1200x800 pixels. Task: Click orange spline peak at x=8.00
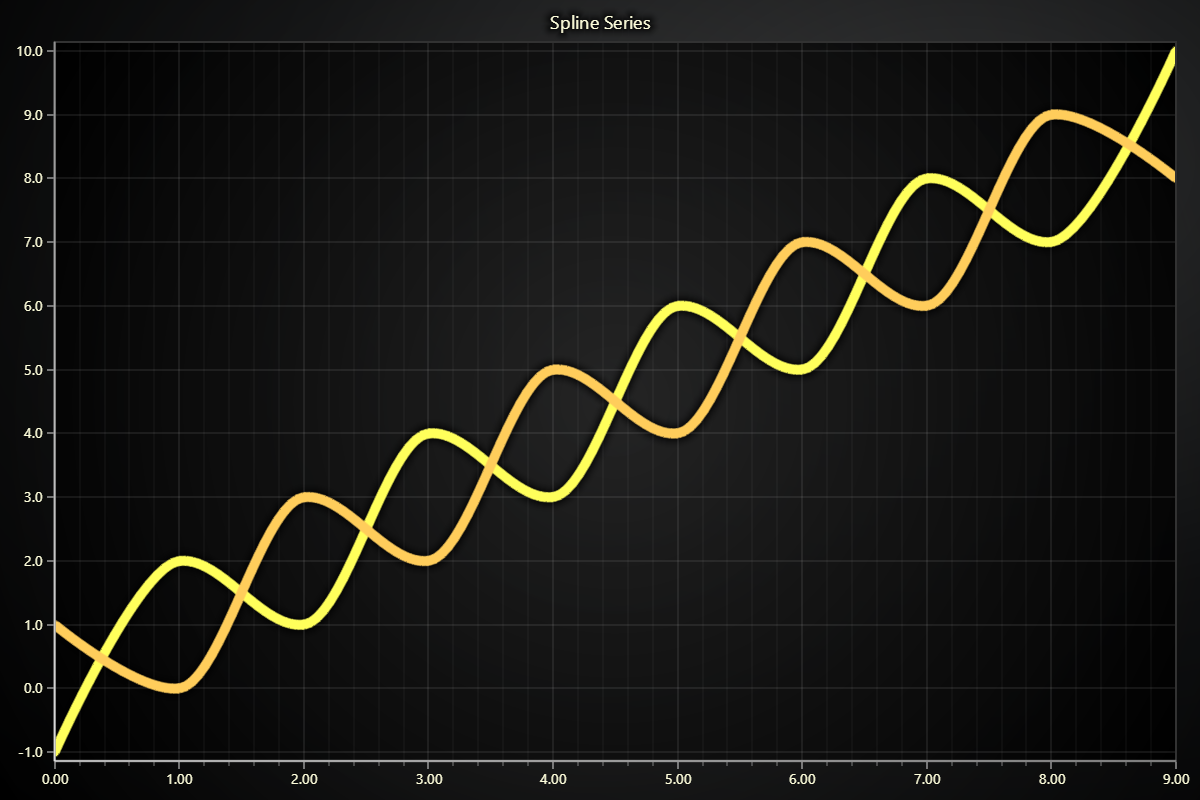pyautogui.click(x=1053, y=115)
